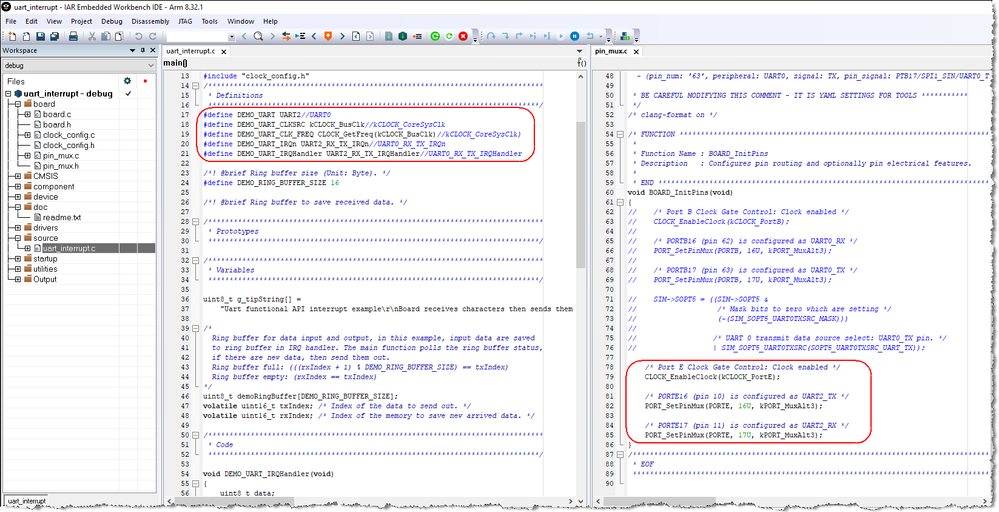Click the Redo arrow icon
Viewport: 999px width, 512px height.
point(152,36)
